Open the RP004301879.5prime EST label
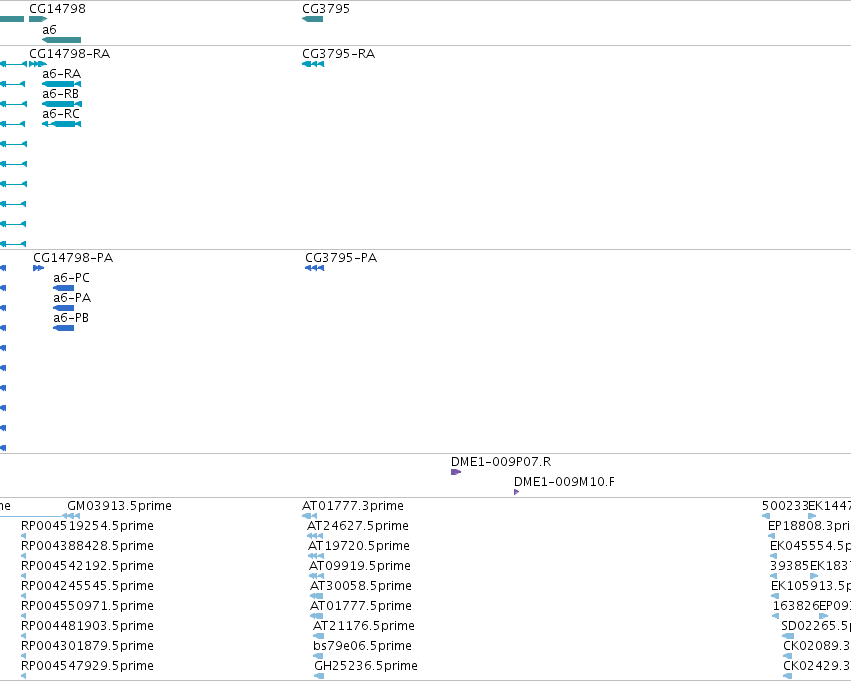The width and height of the screenshot is (851, 681). (87, 646)
